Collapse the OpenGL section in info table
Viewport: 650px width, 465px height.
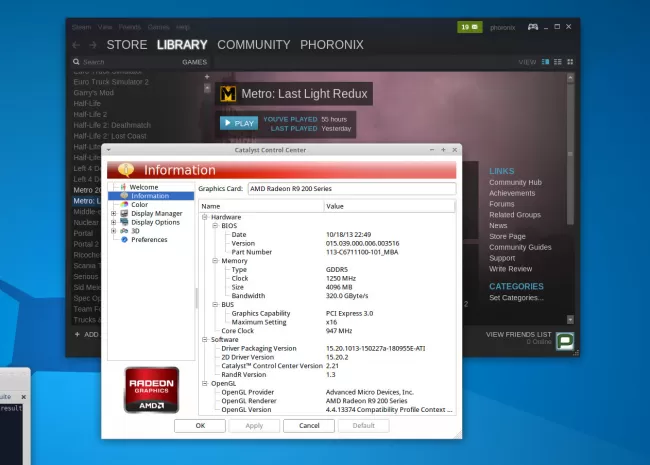tap(205, 383)
